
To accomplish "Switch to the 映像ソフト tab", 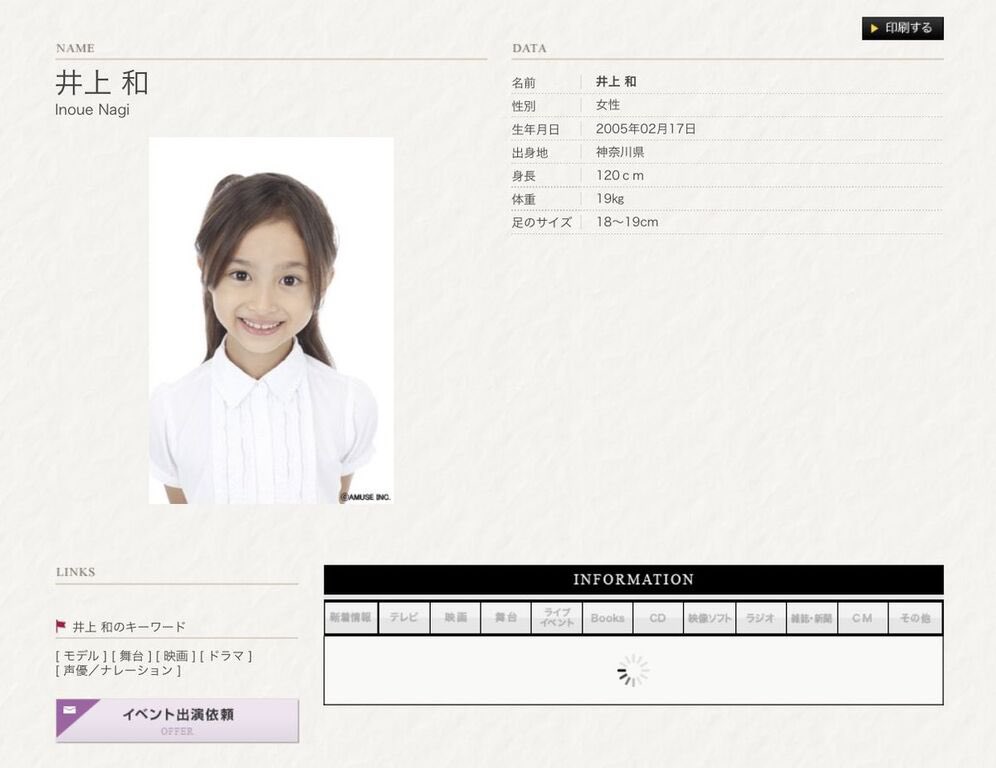I will pos(710,617).
